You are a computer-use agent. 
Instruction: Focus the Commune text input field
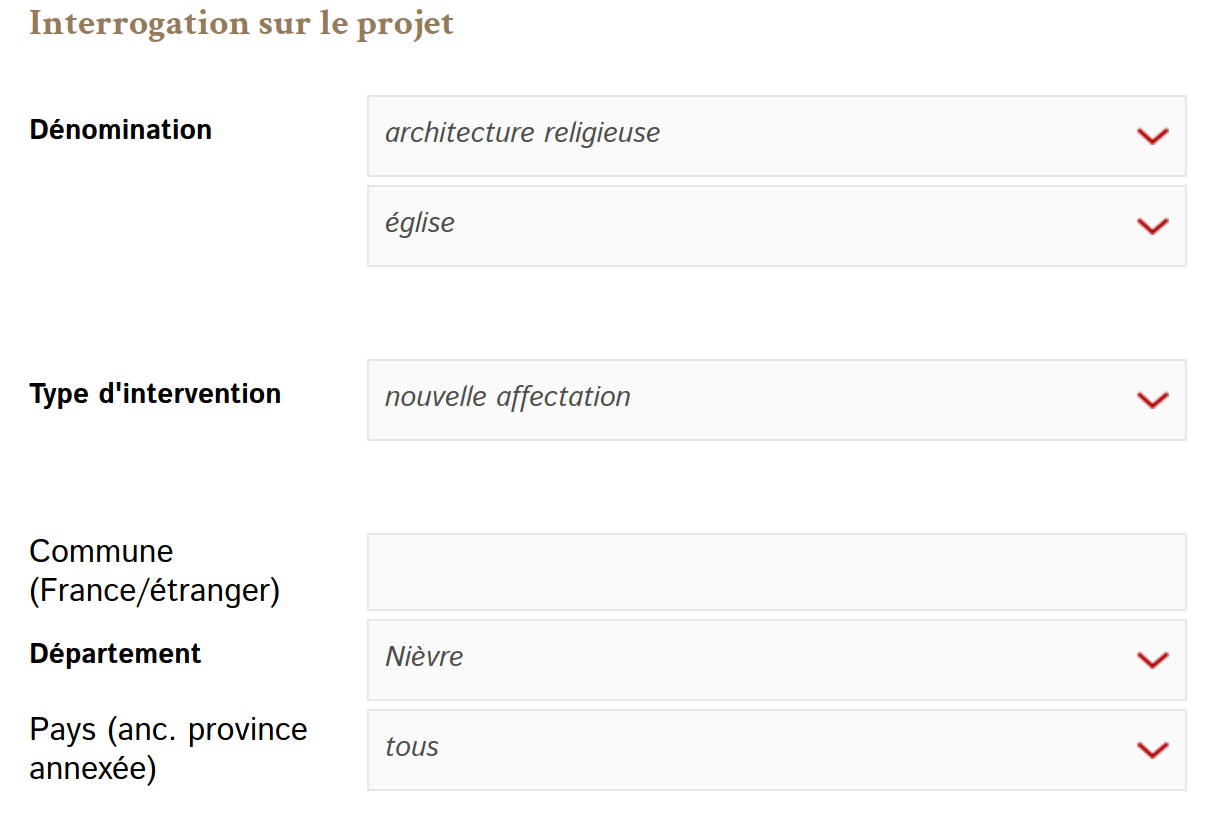(777, 572)
